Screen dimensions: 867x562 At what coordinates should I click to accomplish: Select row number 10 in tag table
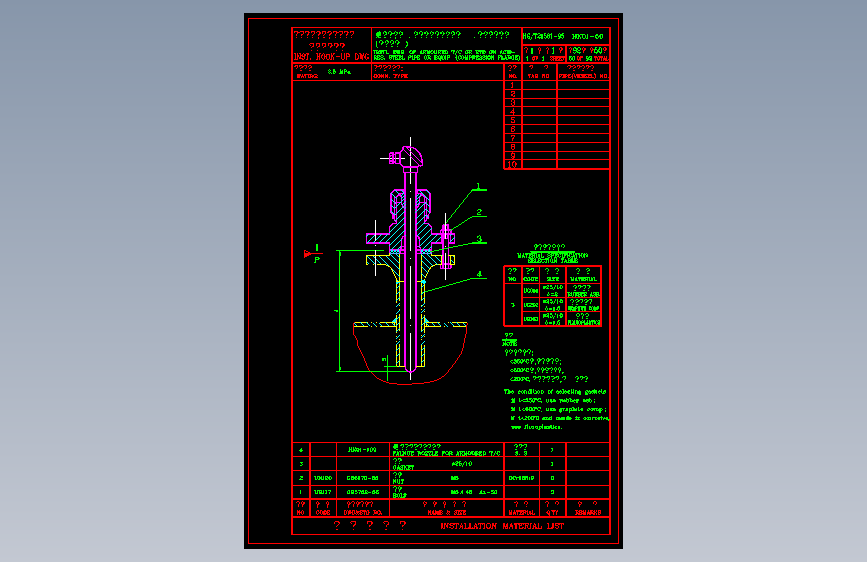pyautogui.click(x=512, y=165)
